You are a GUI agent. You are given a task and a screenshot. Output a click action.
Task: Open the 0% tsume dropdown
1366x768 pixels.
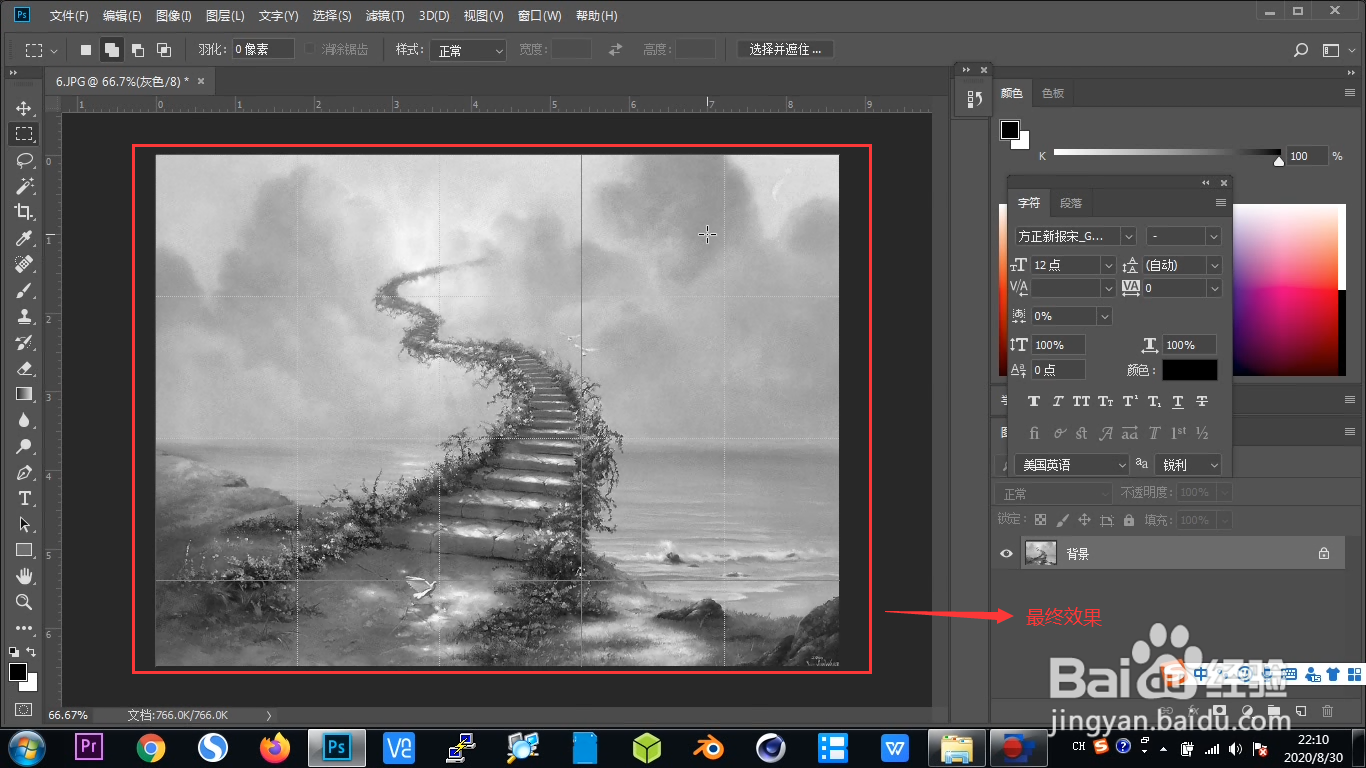1072,316
